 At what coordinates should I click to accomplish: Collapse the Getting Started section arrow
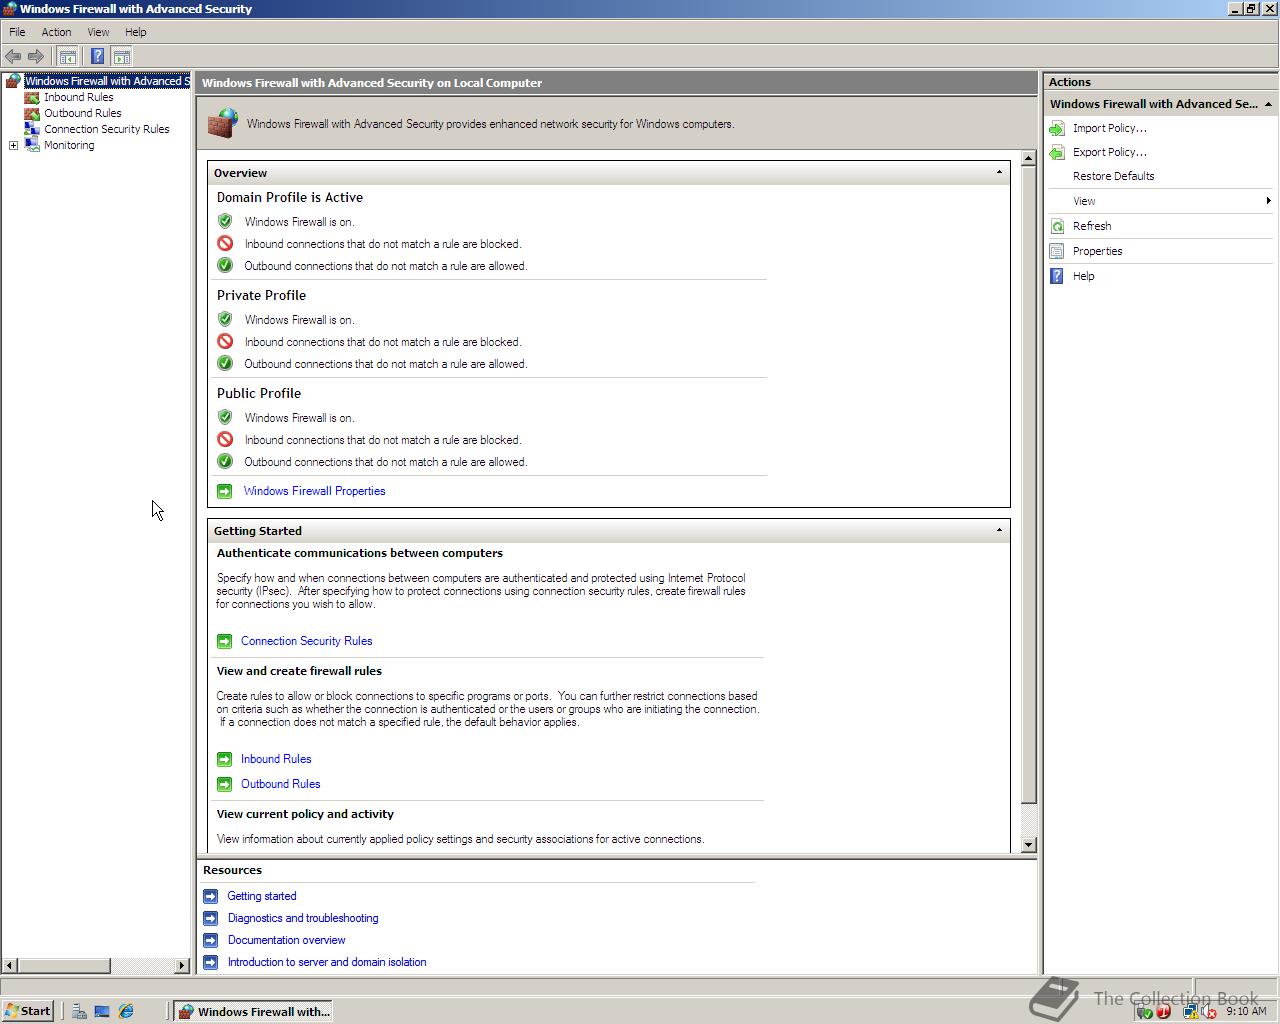999,530
